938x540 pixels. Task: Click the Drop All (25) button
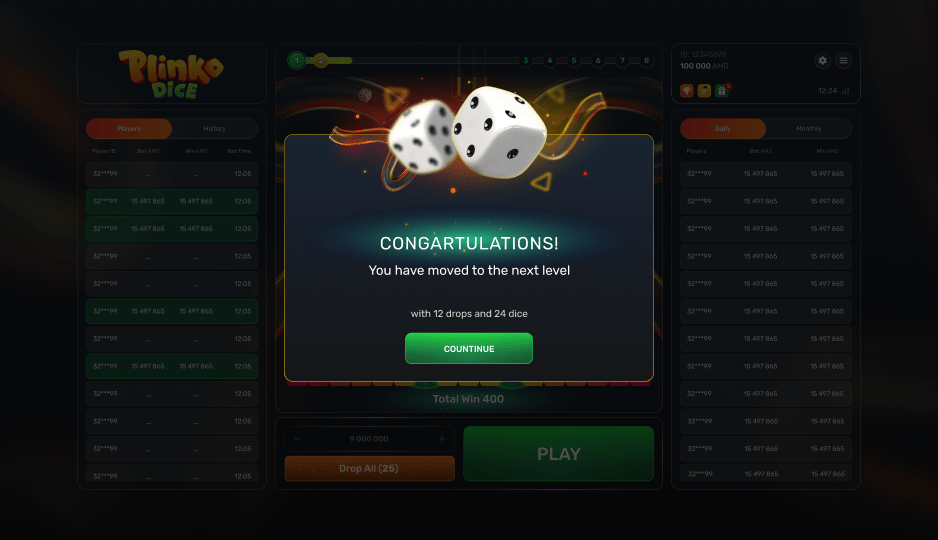(369, 468)
